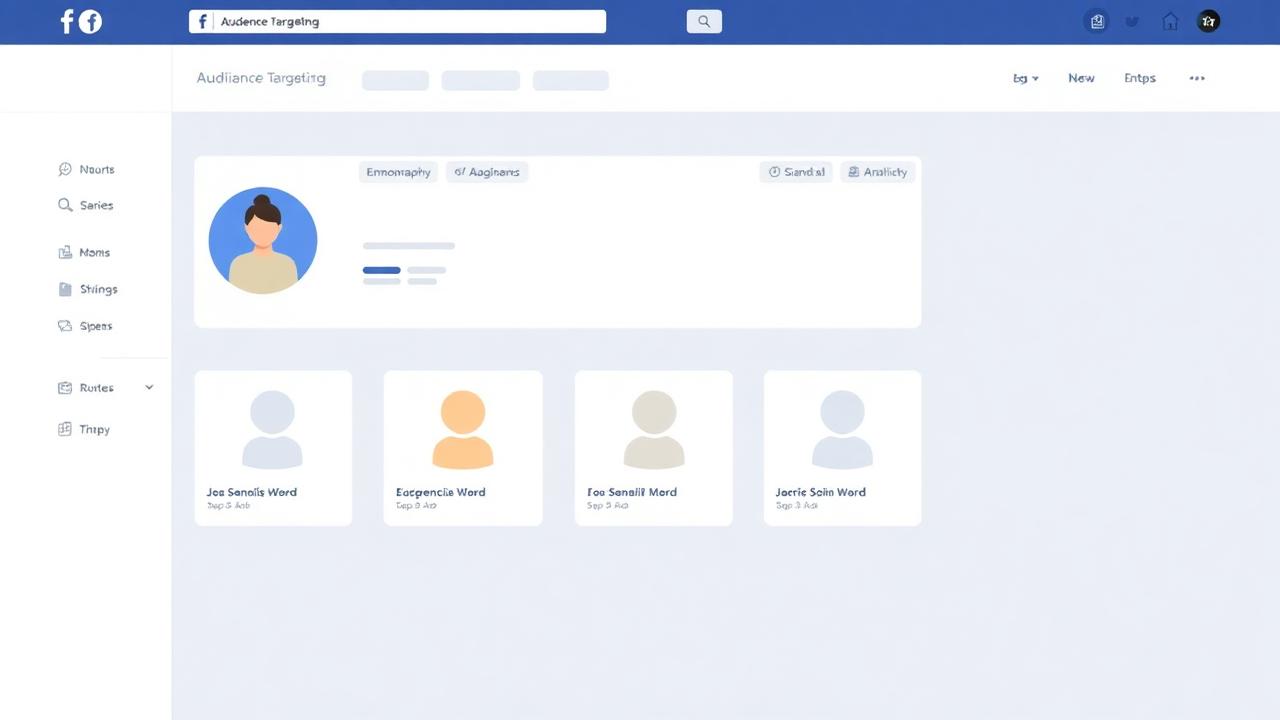Open the dark profile avatar icon at top right

(1208, 21)
